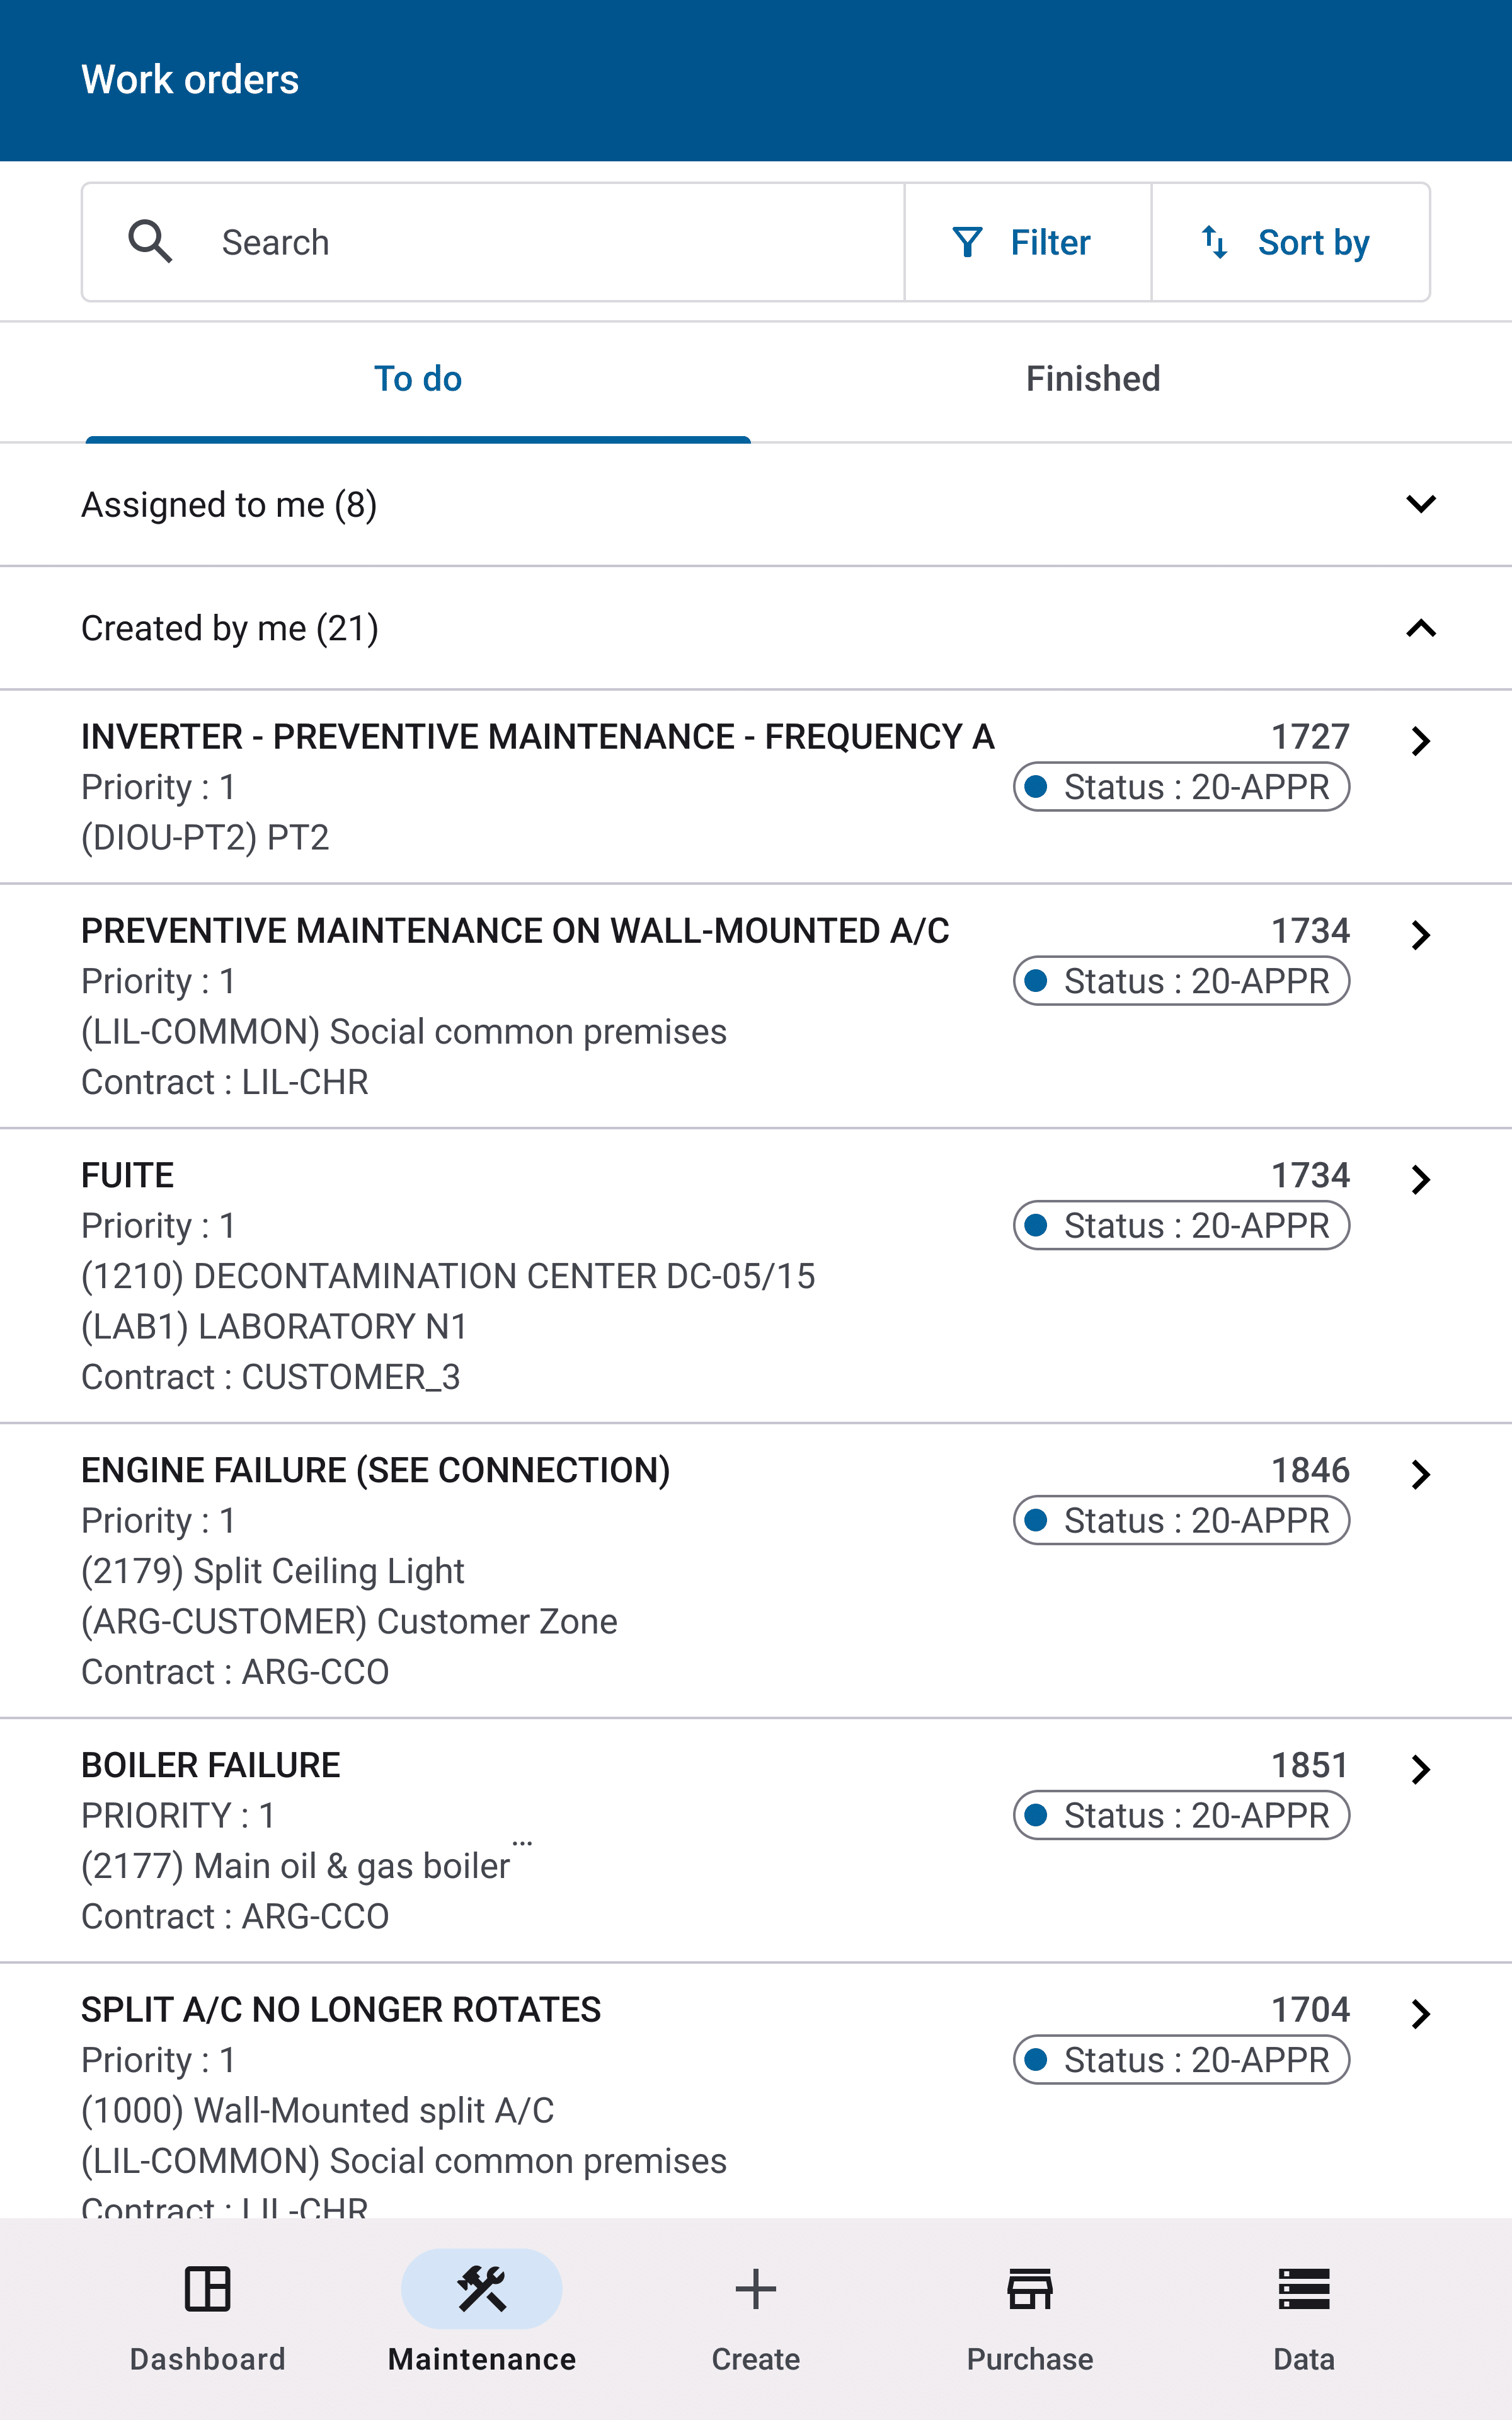Collapse the Created by me group

coord(1420,628)
